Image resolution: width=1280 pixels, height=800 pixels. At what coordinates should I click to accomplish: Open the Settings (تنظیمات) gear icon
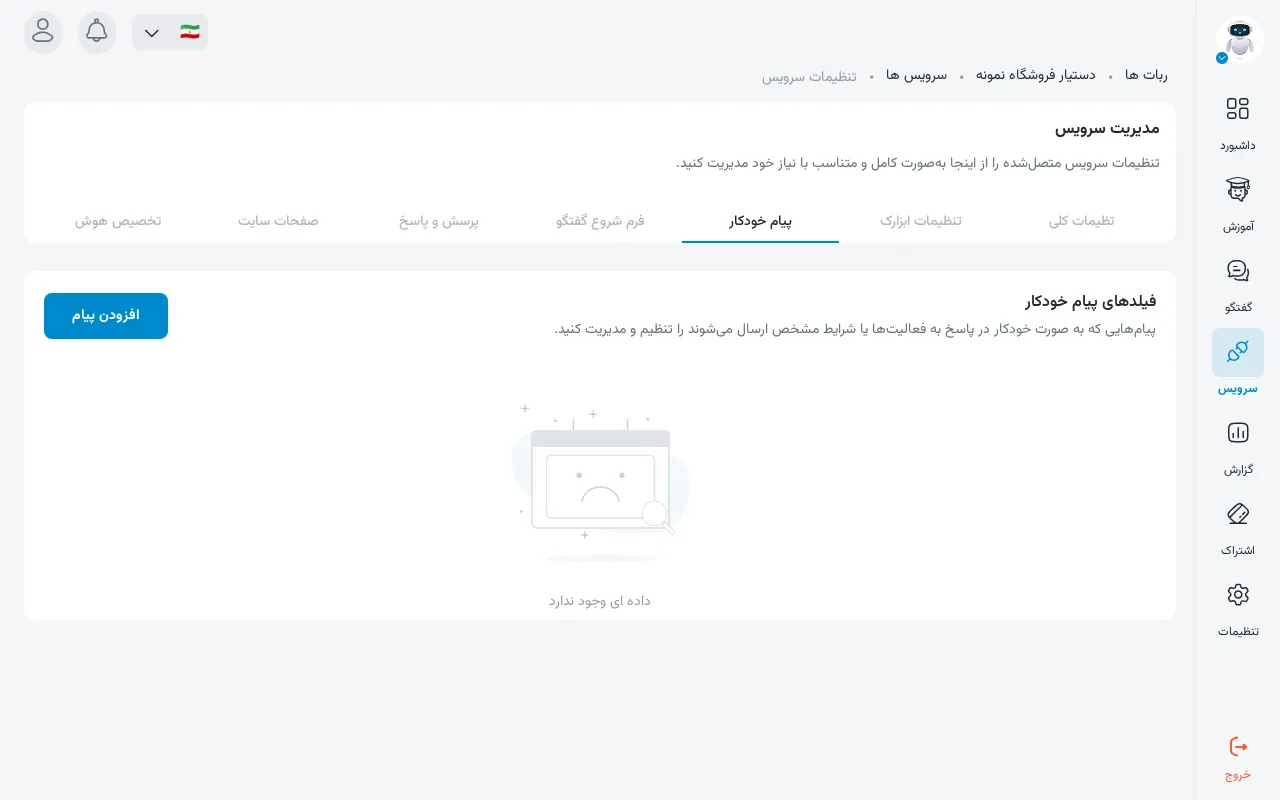tap(1238, 595)
